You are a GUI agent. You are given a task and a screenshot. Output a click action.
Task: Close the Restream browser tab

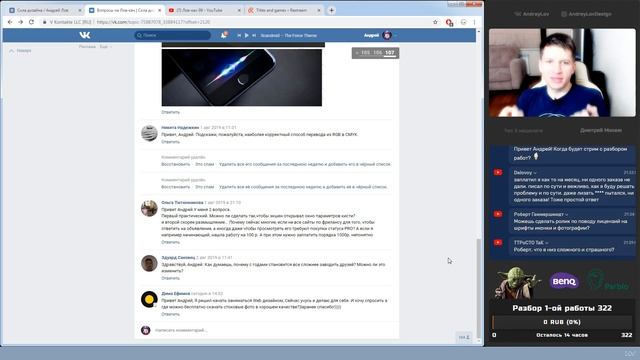coord(319,10)
